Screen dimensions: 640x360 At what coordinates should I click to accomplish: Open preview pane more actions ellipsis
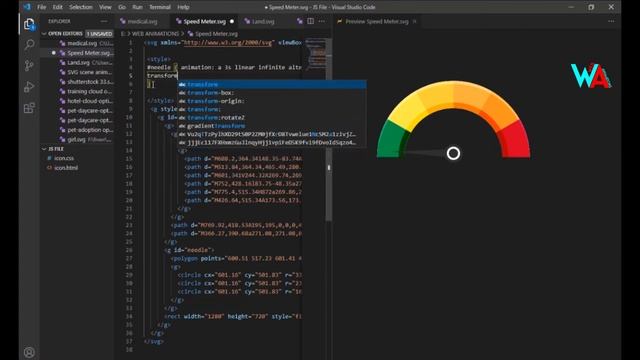coord(611,21)
